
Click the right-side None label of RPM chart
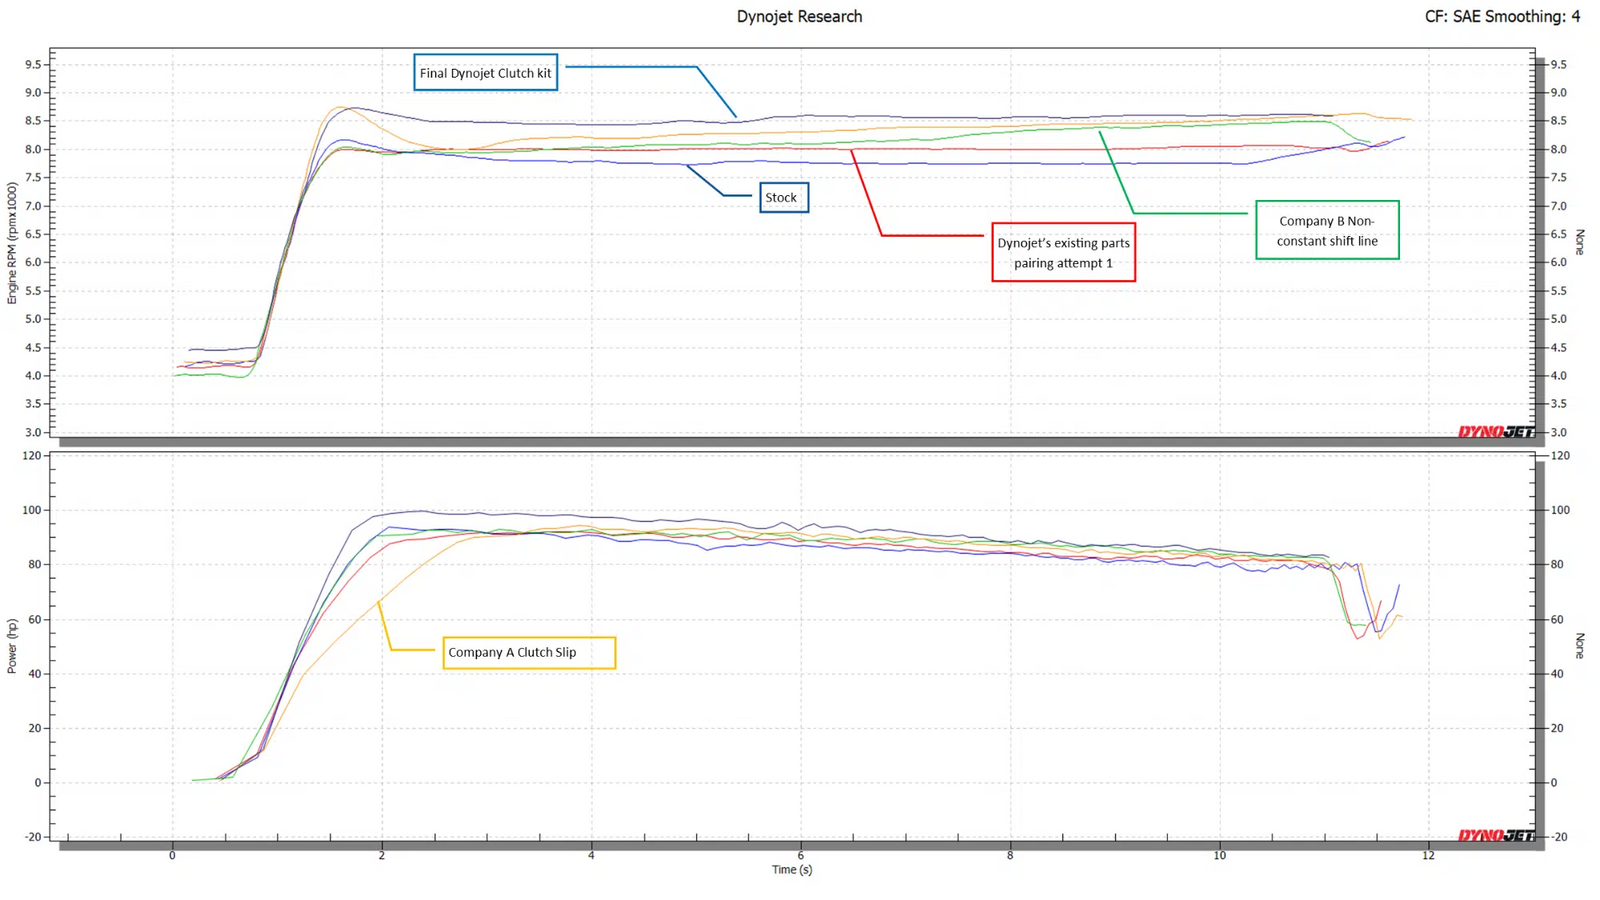click(x=1580, y=242)
